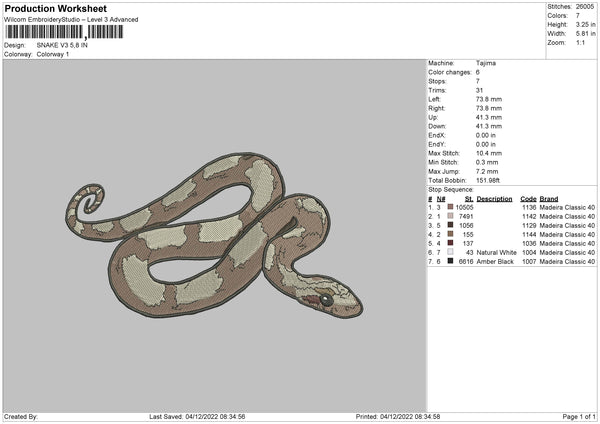600x424 pixels.
Task: Click the Production Worksheet title
Action: point(55,8)
